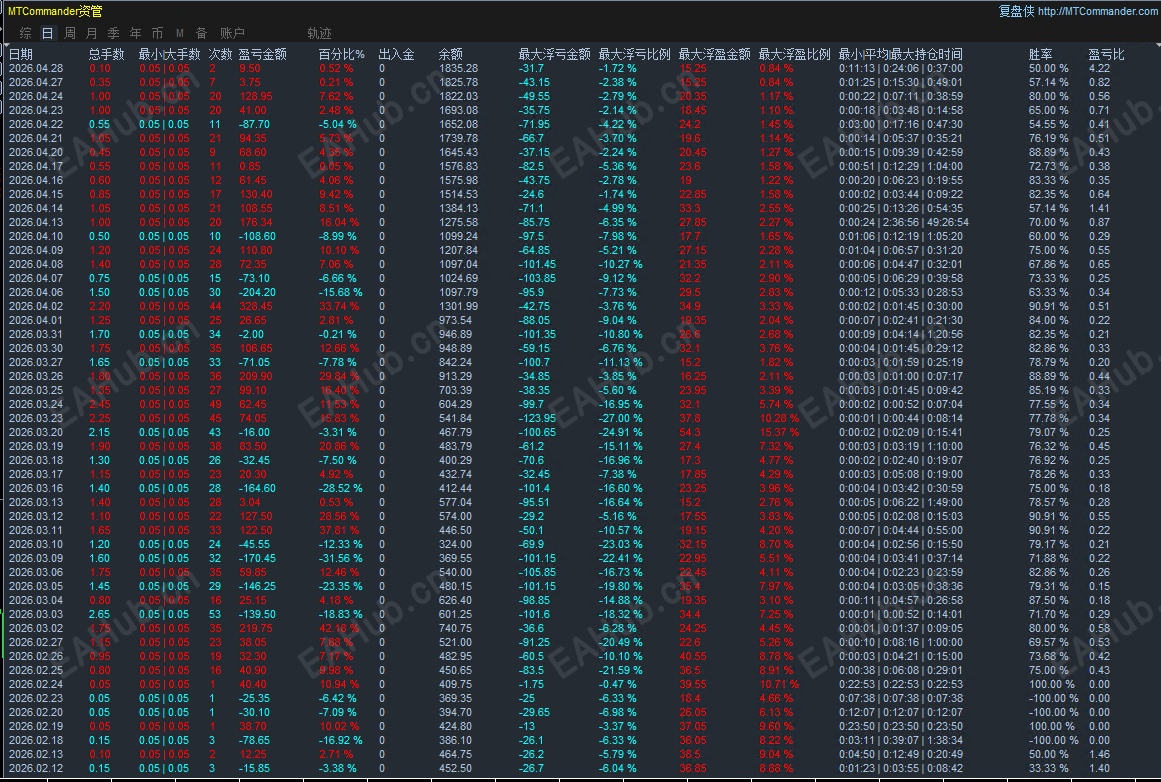Click the 百分比% column header
Viewport: 1161px width, 782px height.
[x=341, y=54]
